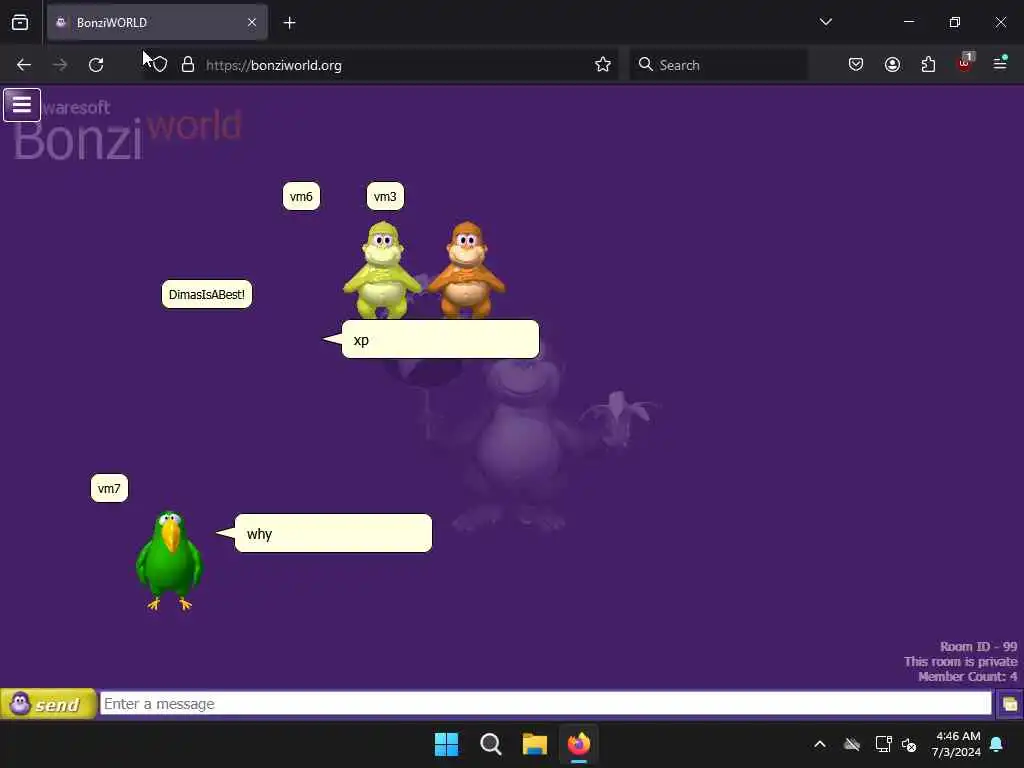
Task: Click the vm7 name tag
Action: tap(109, 488)
